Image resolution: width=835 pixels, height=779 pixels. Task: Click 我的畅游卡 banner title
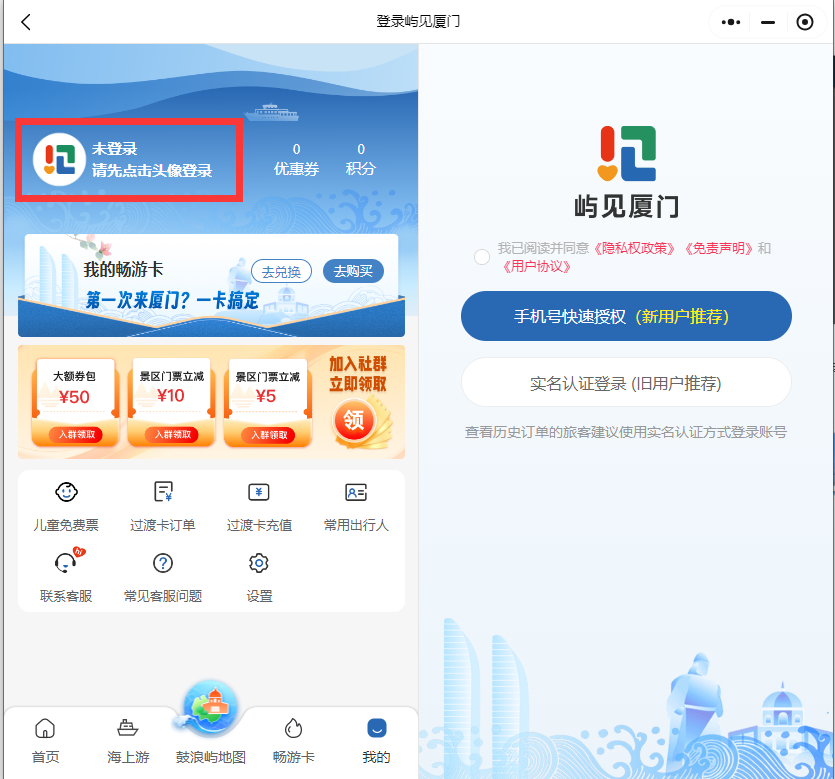pyautogui.click(x=123, y=269)
